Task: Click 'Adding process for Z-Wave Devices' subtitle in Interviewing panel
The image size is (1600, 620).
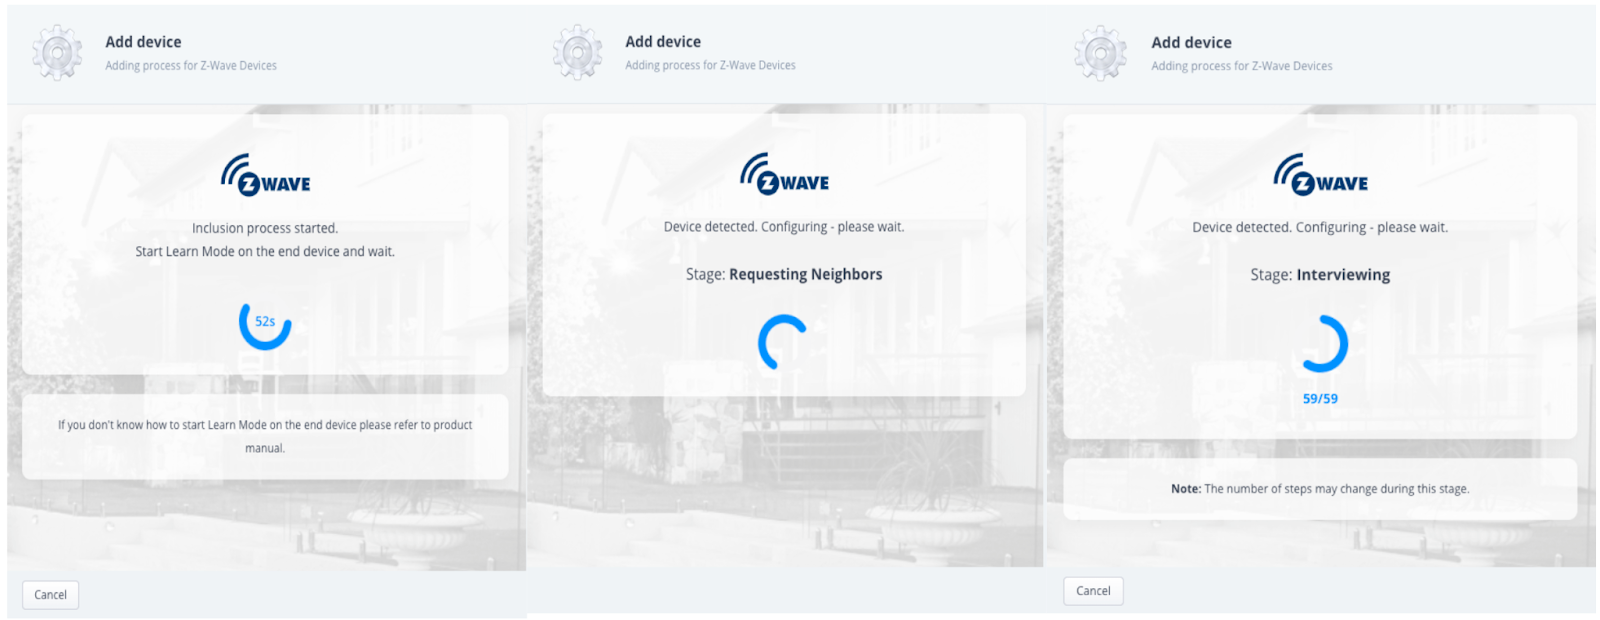Action: coord(1242,66)
